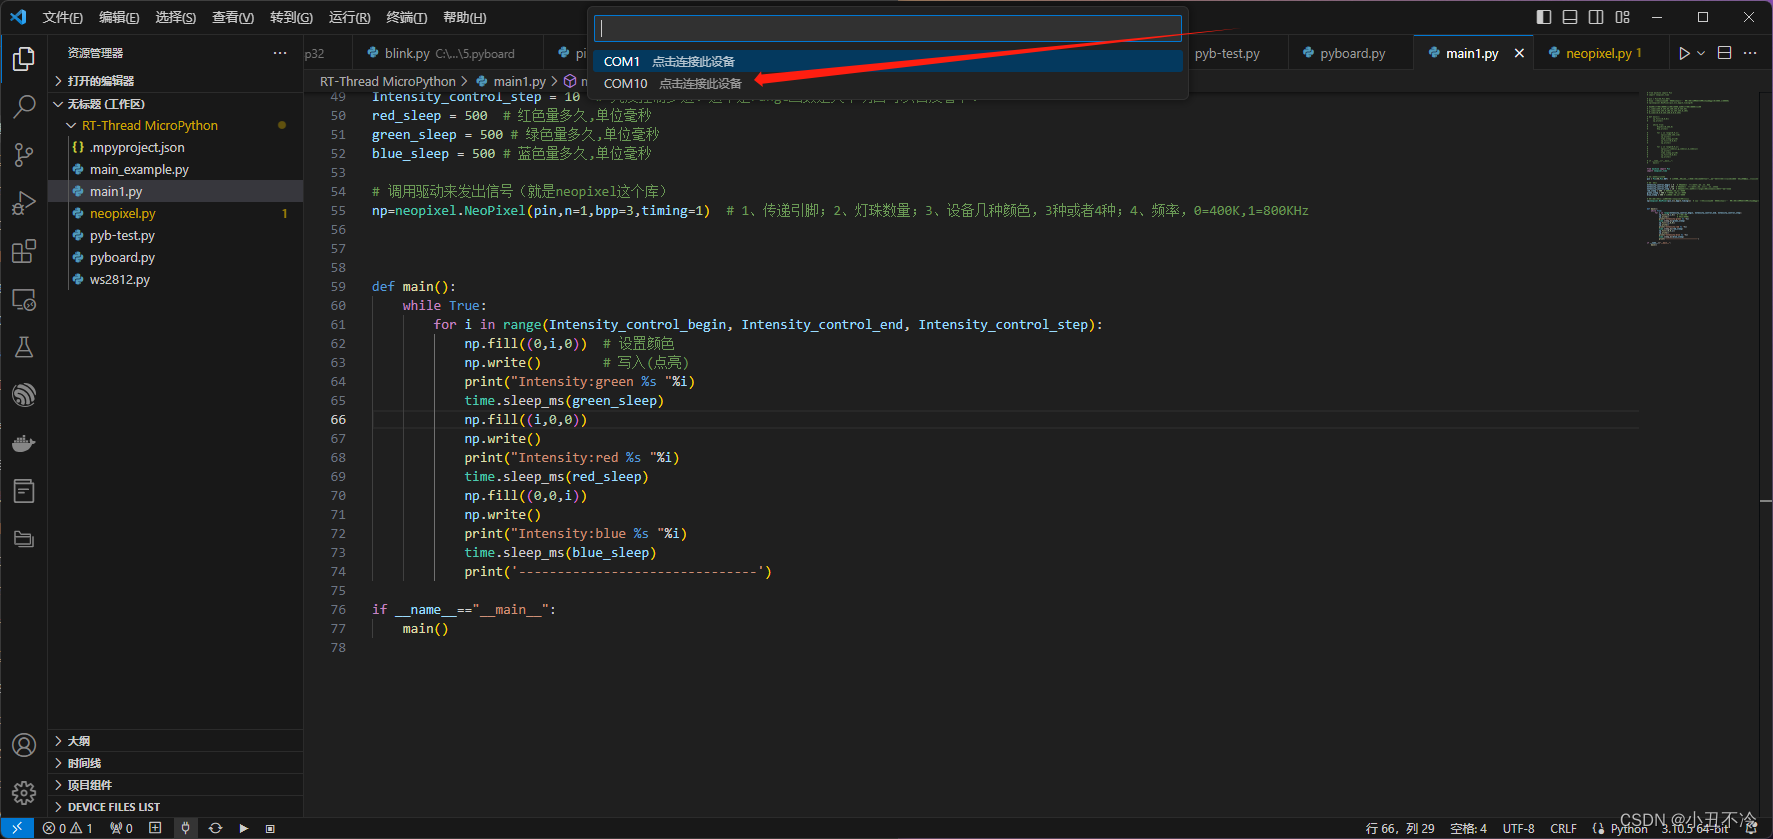1773x839 pixels.
Task: Click the run triangle in status bar
Action: point(243,828)
